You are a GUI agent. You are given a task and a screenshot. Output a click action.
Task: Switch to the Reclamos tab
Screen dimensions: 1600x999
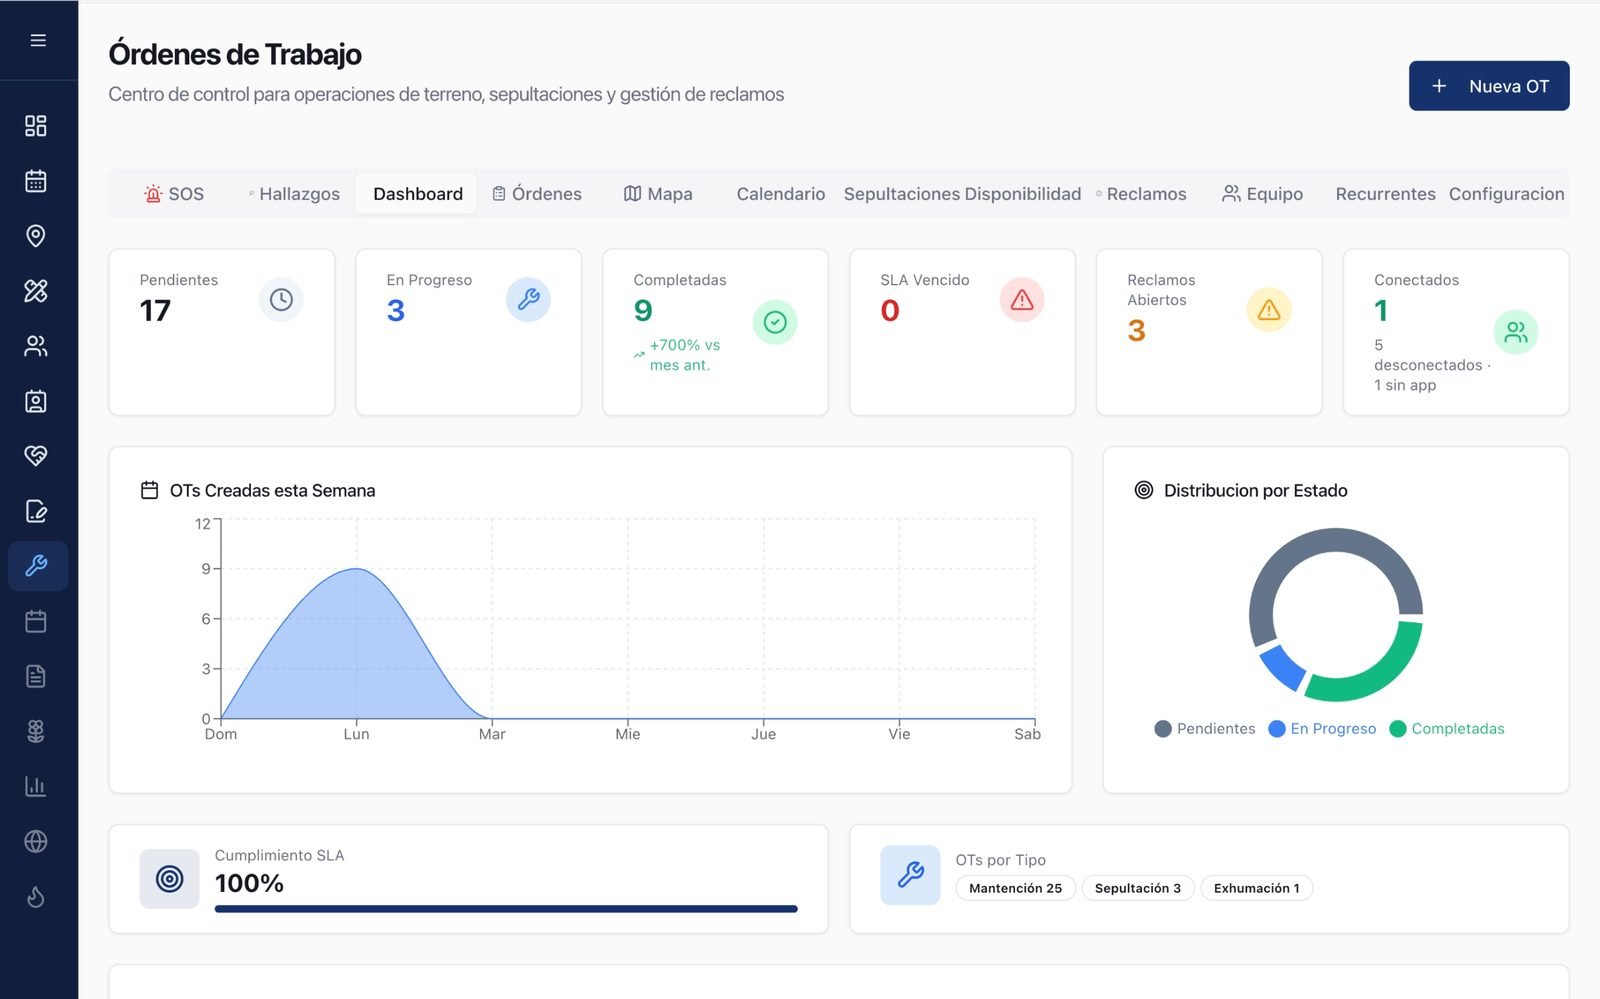click(1141, 194)
